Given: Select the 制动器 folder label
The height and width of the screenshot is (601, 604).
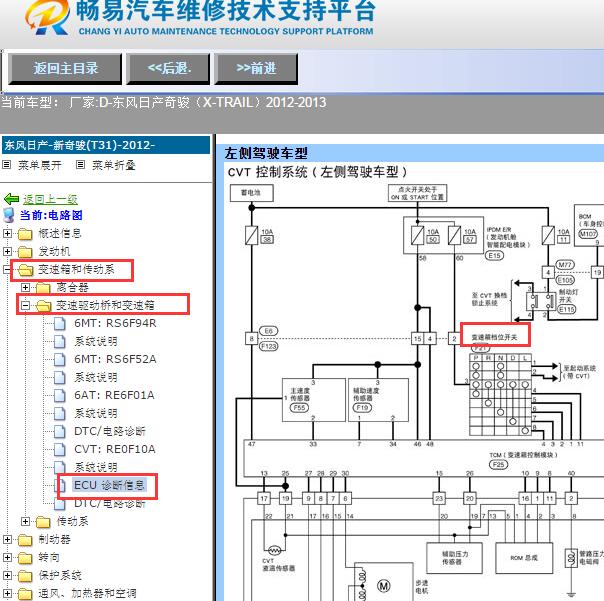Looking at the screenshot, I should pyautogui.click(x=54, y=539).
